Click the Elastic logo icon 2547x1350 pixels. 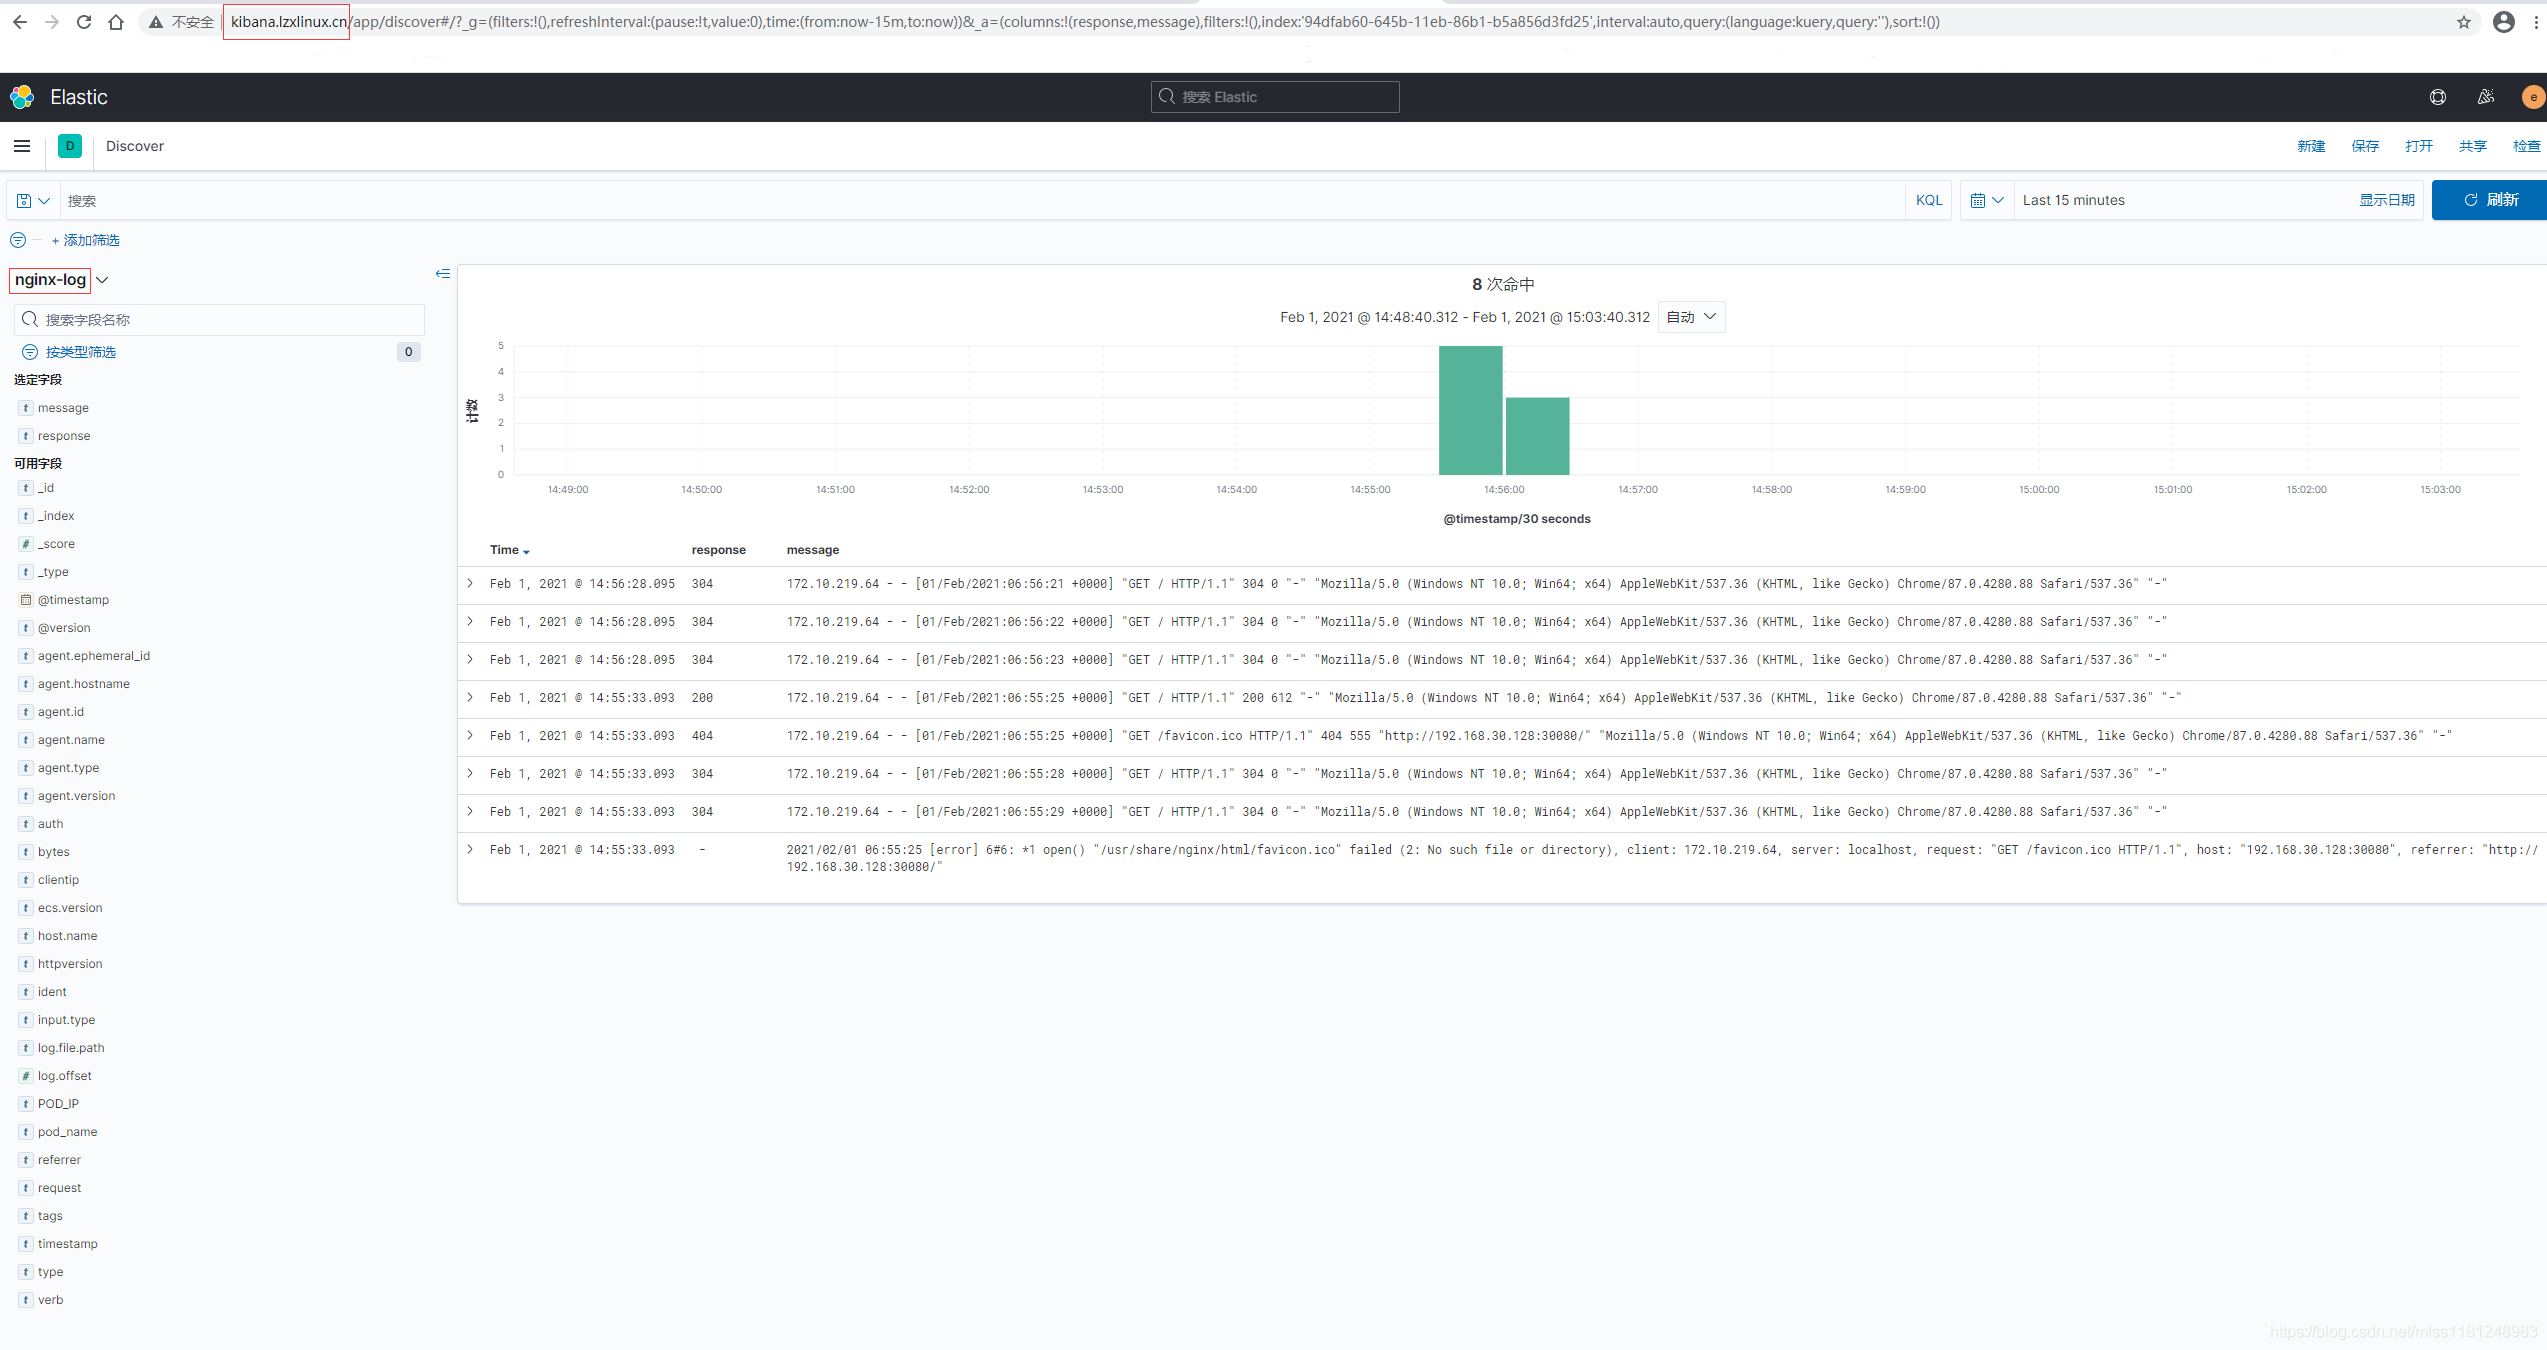click(x=22, y=97)
